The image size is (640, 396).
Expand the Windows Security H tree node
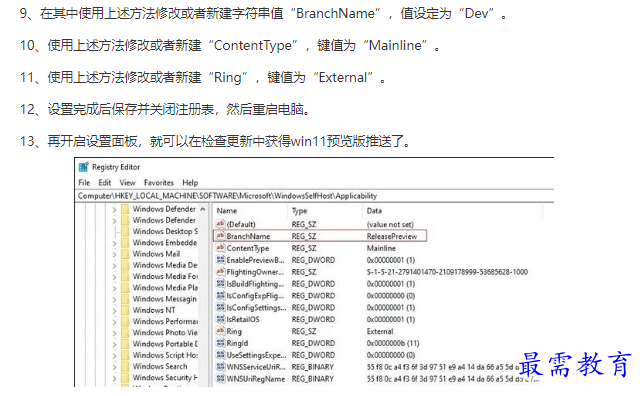(114, 378)
